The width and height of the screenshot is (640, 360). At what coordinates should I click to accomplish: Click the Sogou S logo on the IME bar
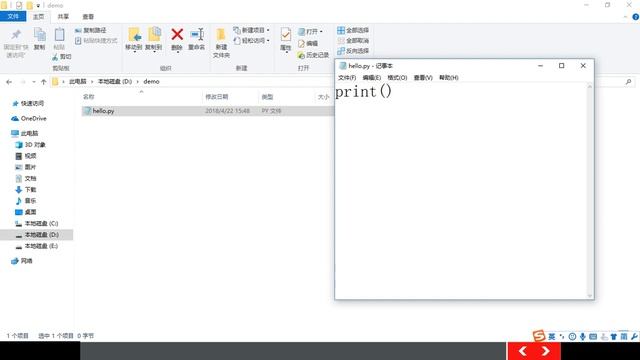539,336
